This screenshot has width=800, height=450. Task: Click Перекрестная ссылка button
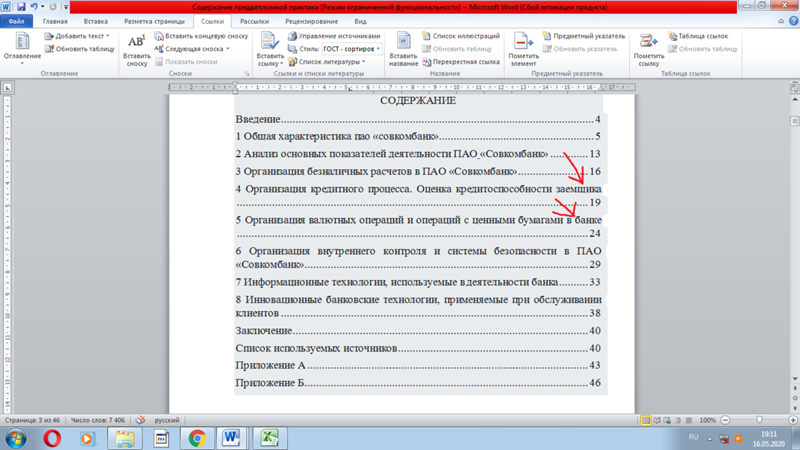tap(461, 62)
